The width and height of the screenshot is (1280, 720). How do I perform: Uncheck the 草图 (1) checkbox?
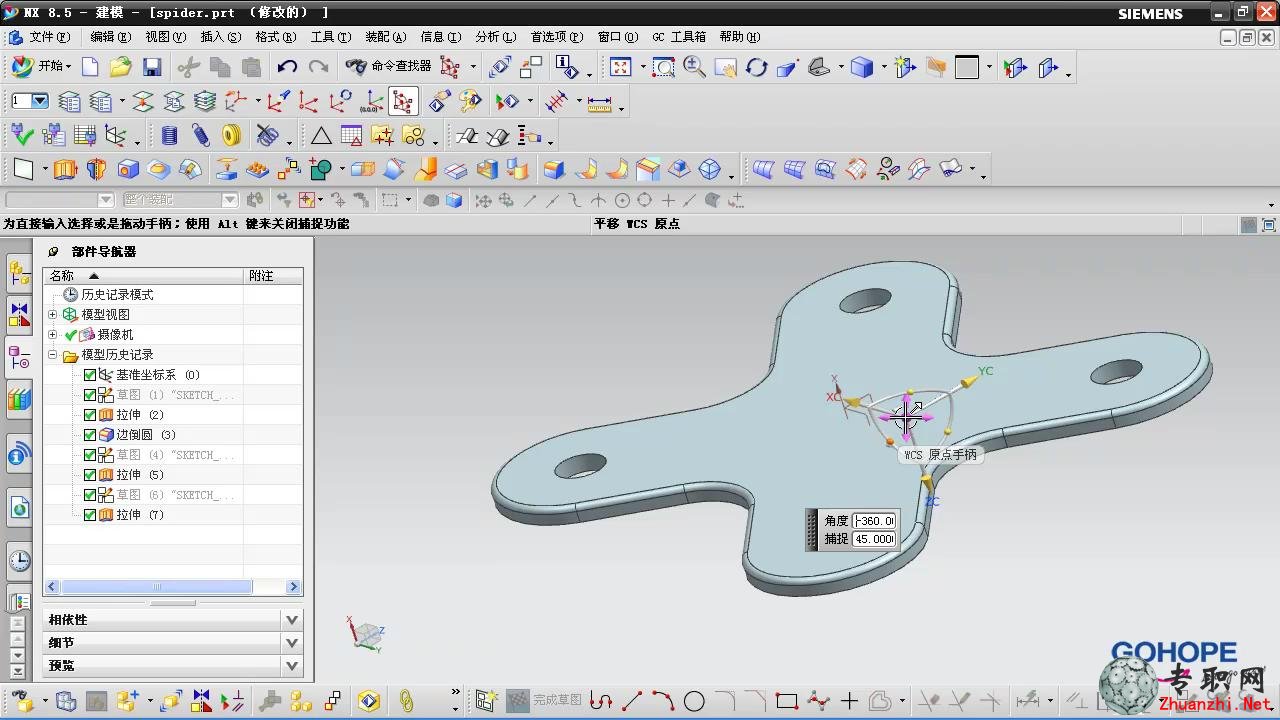click(x=90, y=395)
